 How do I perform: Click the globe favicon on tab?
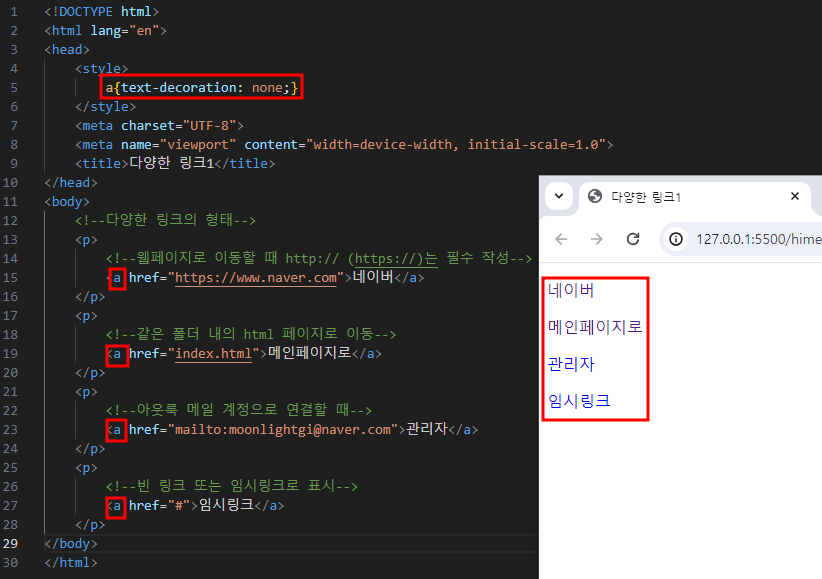[x=594, y=196]
